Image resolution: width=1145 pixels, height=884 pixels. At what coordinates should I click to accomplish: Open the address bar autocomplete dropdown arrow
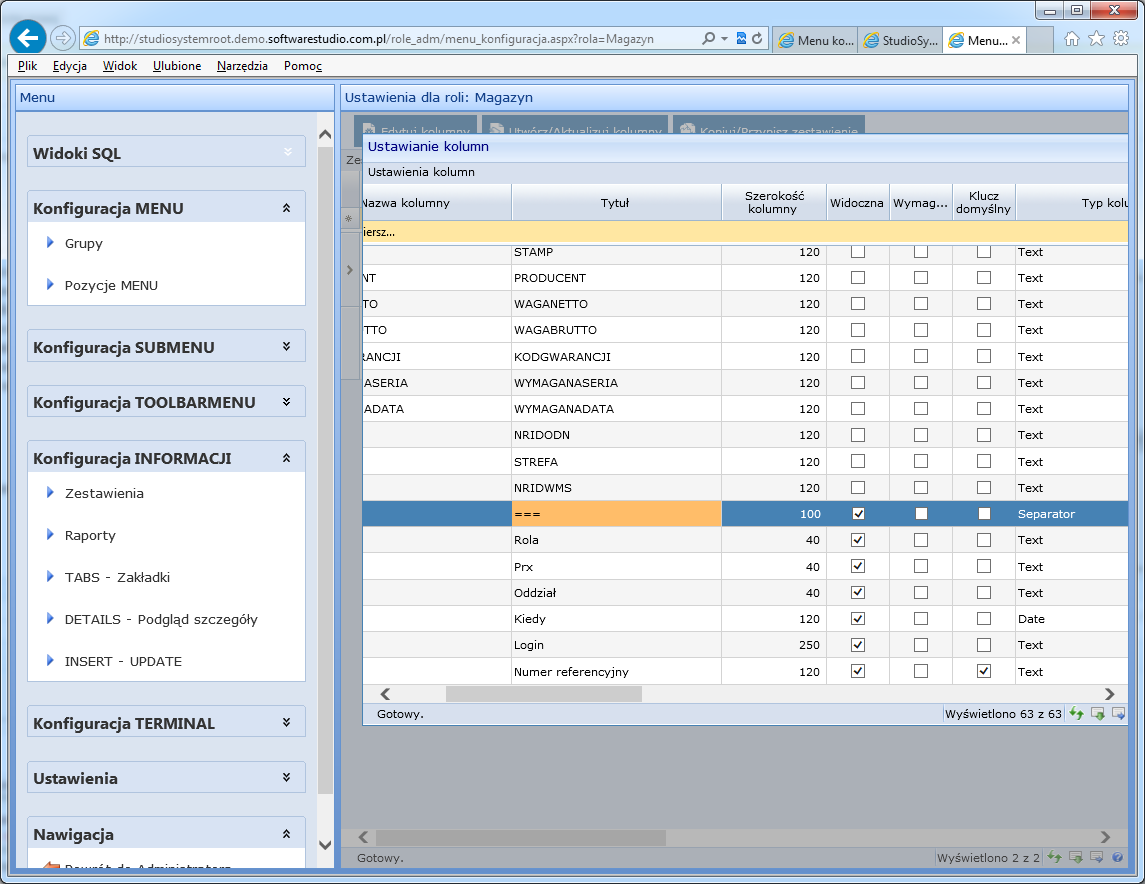click(724, 39)
